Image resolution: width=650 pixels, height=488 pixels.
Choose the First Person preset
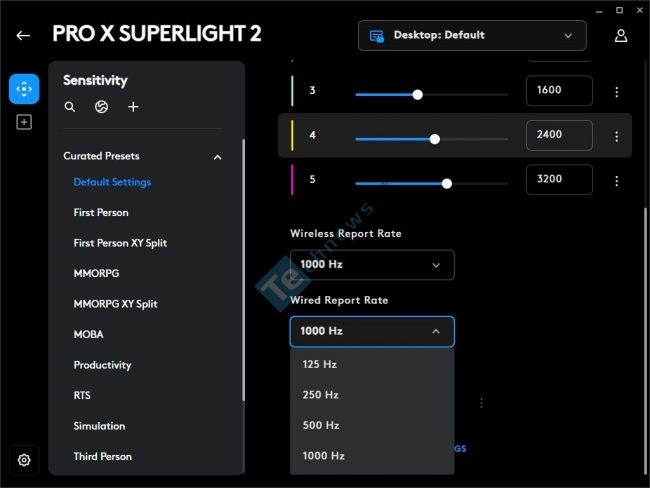pyautogui.click(x=101, y=212)
